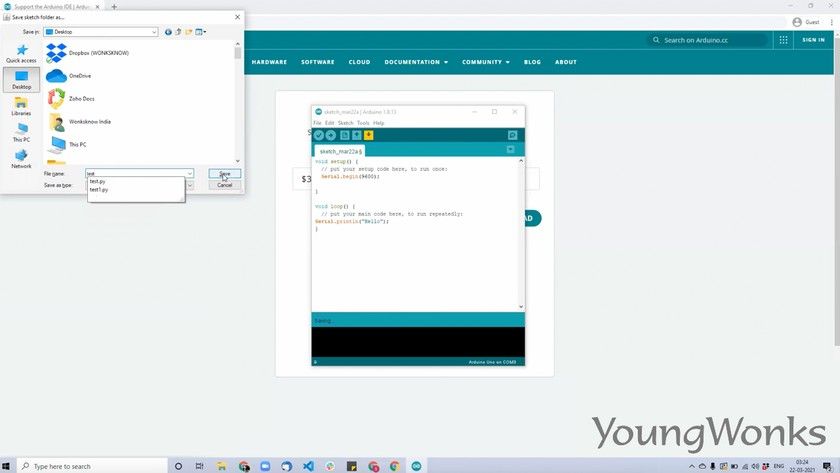Open Zoom from the taskbar
The width and height of the screenshot is (840, 473).
point(265,466)
